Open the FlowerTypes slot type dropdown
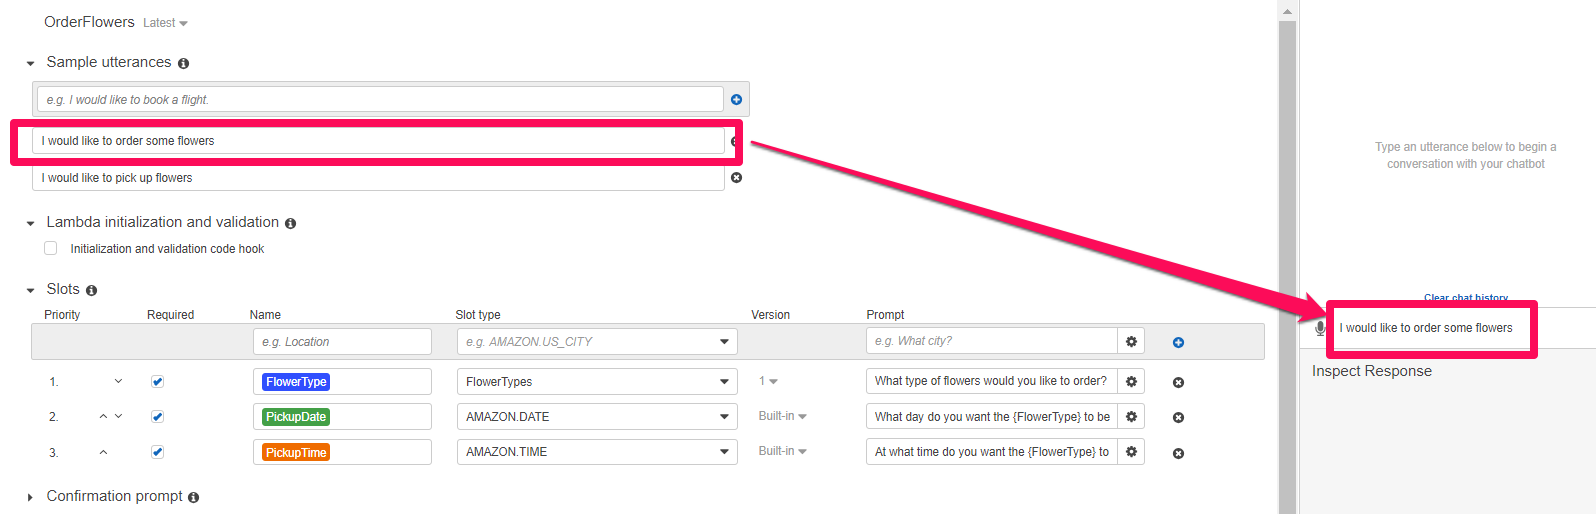Viewport: 1596px width, 514px height. [x=597, y=382]
